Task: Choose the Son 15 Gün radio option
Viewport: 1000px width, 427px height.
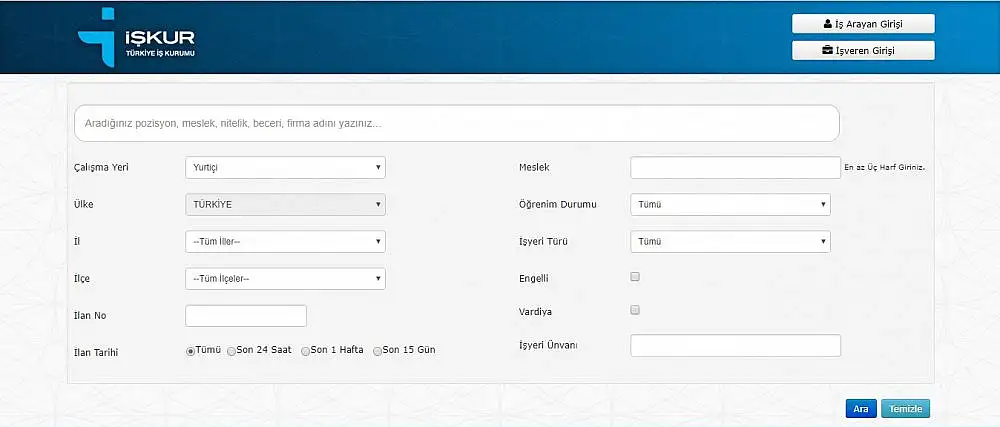Action: pyautogui.click(x=377, y=351)
